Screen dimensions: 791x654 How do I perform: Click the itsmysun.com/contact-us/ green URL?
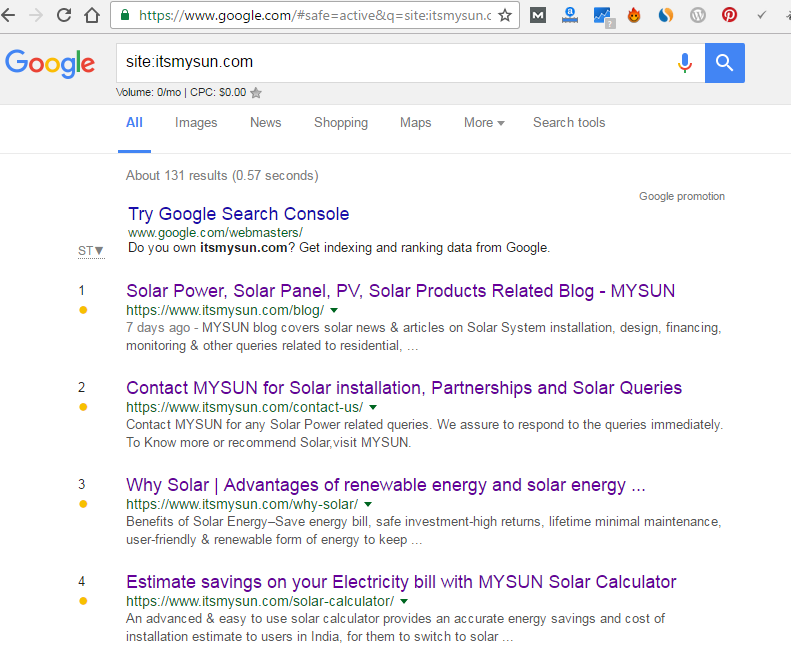click(245, 407)
